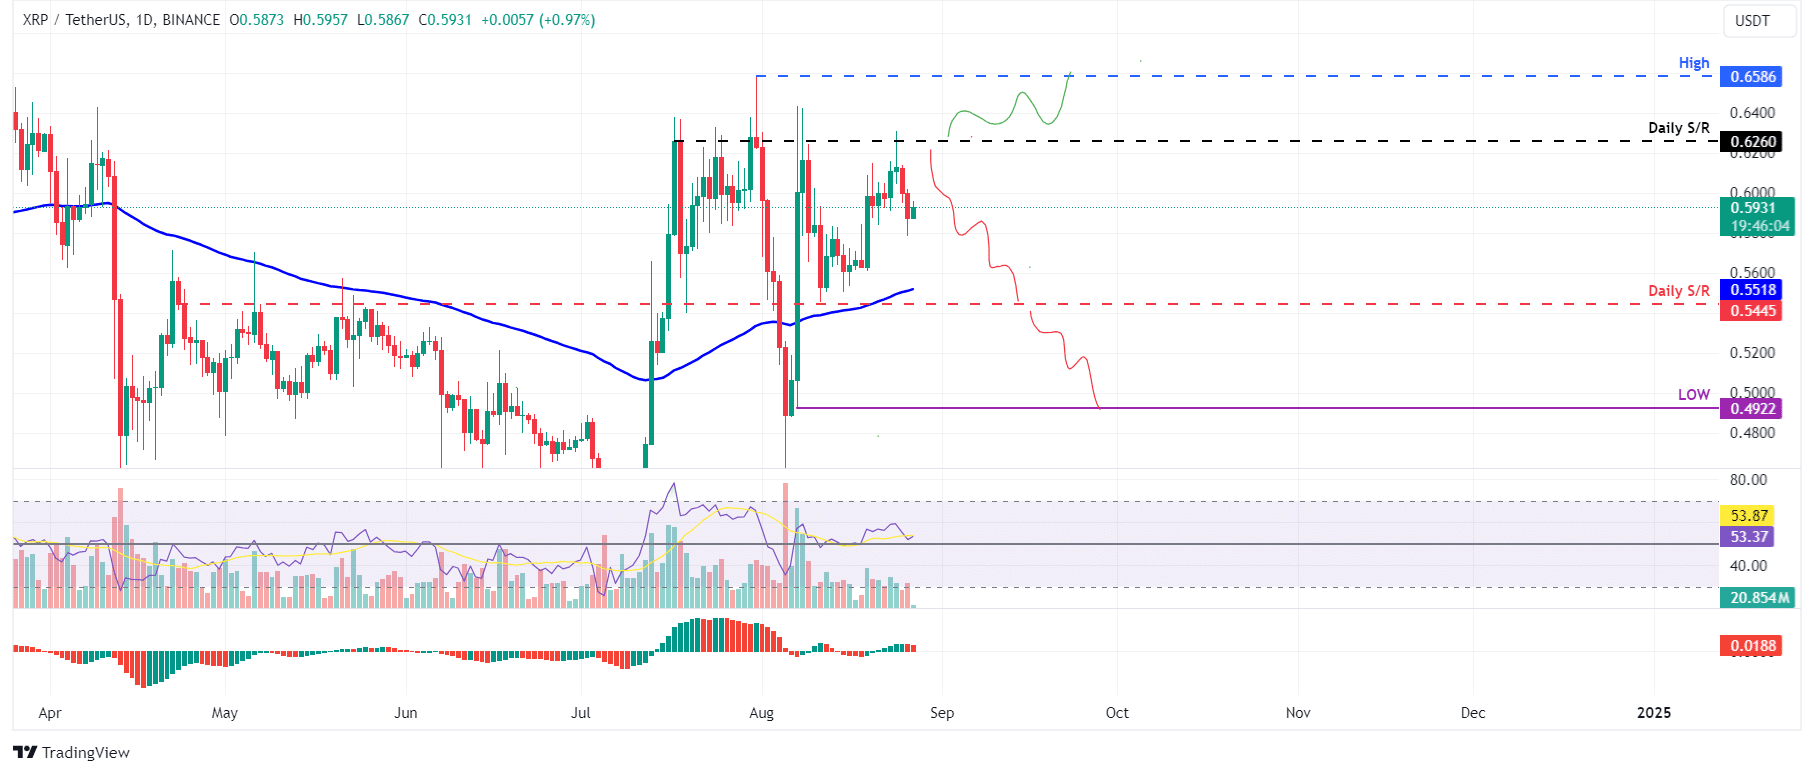Click the 0.6400 price scale tick

pos(1753,113)
